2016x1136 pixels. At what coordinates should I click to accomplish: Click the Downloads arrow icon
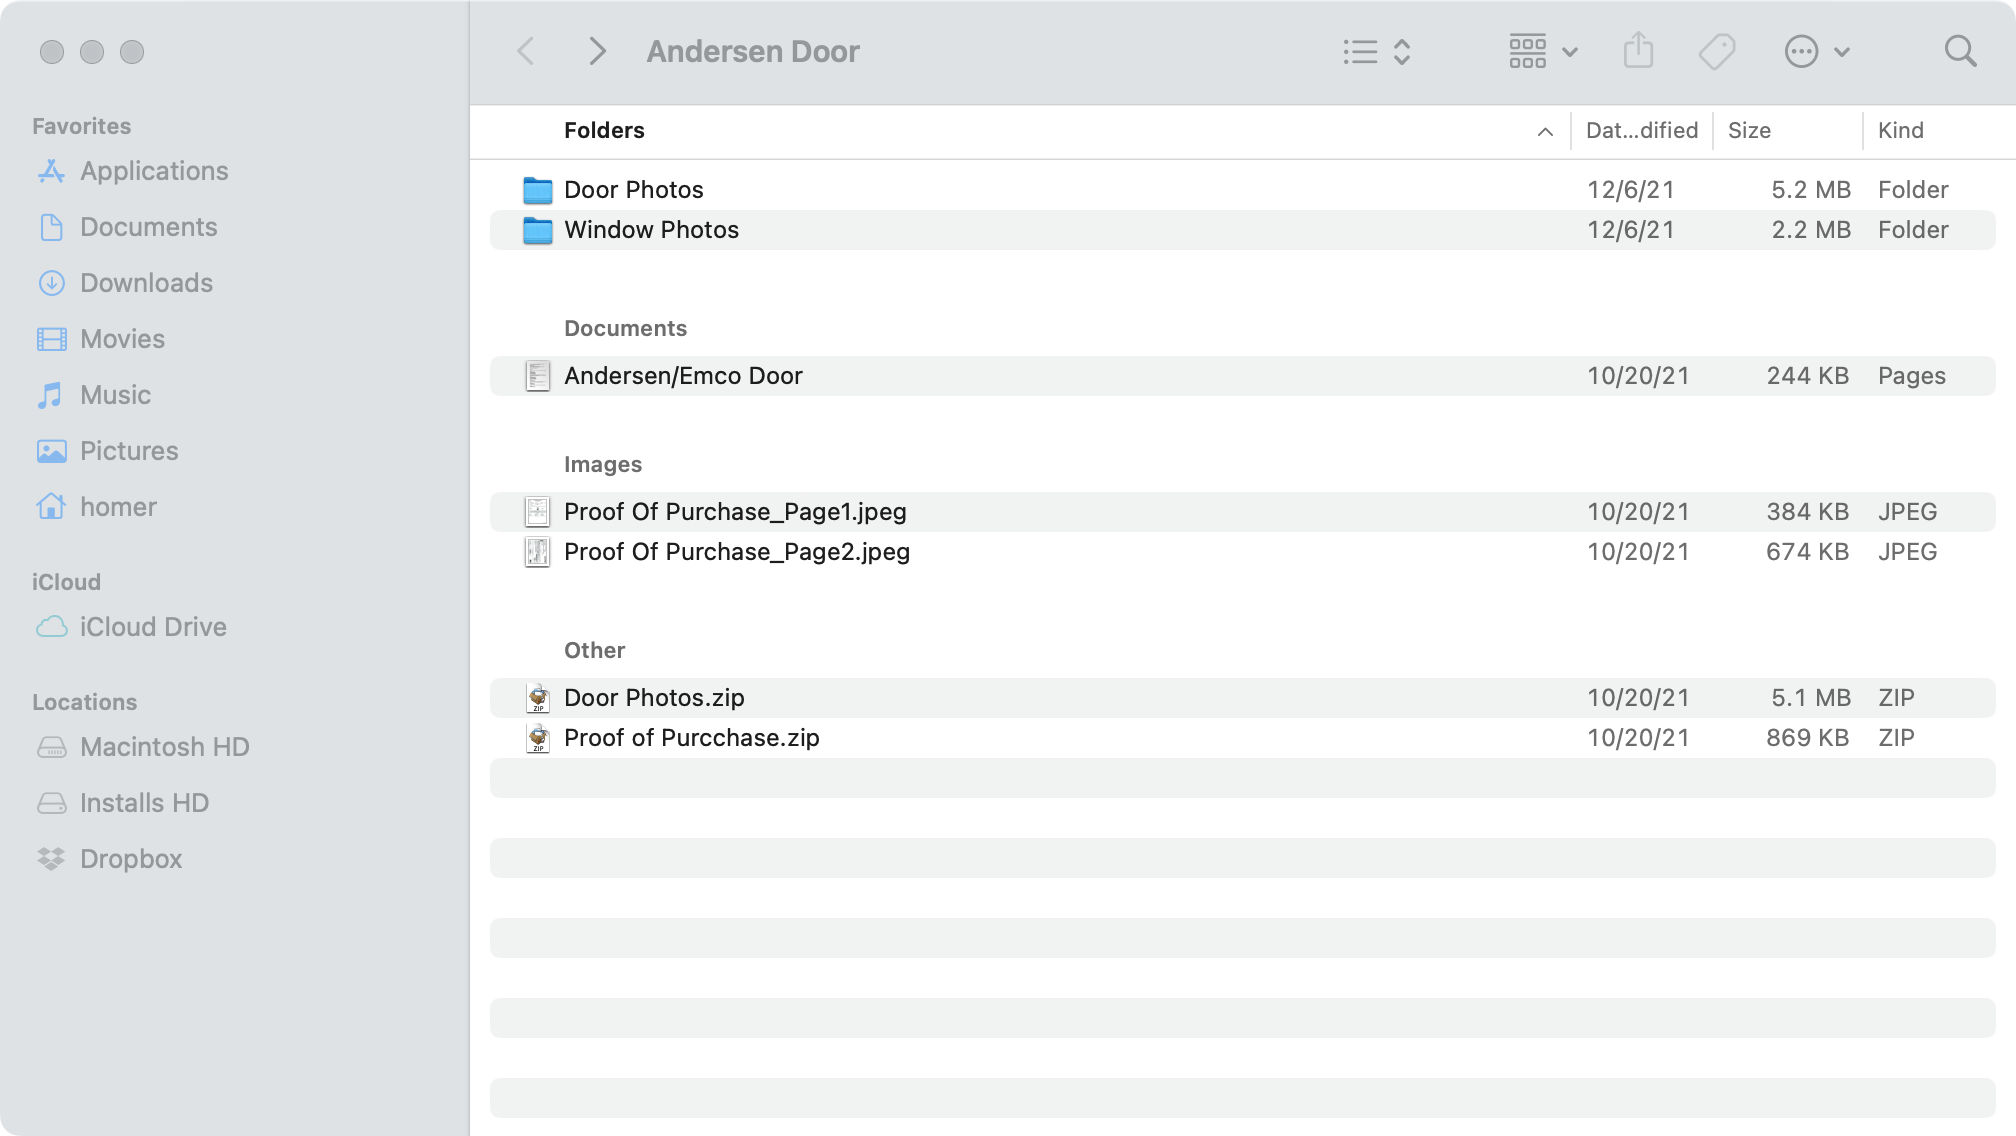(x=52, y=283)
